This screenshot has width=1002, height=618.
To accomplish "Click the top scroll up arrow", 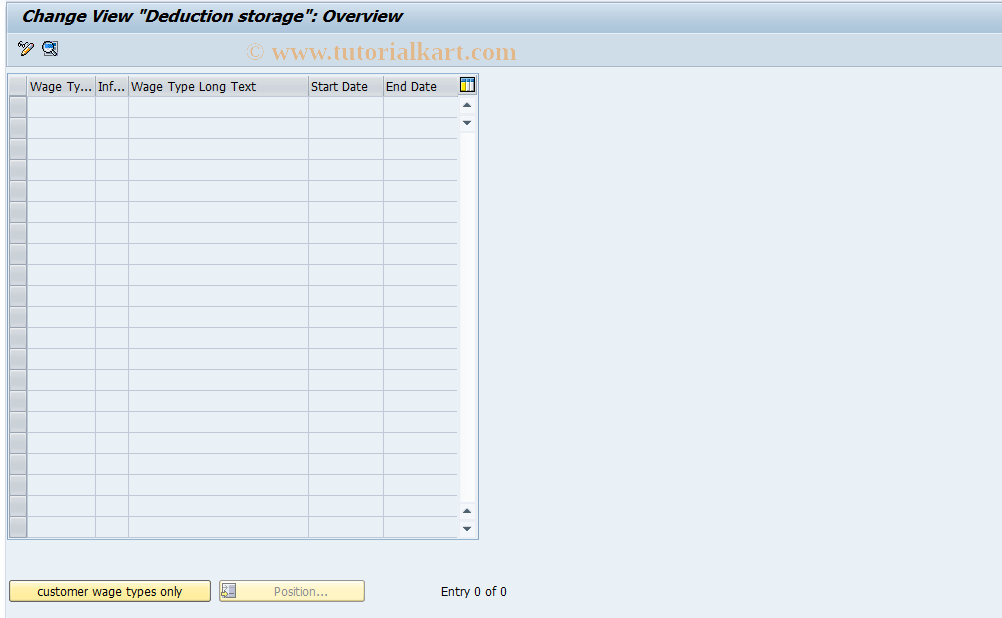I will [467, 105].
